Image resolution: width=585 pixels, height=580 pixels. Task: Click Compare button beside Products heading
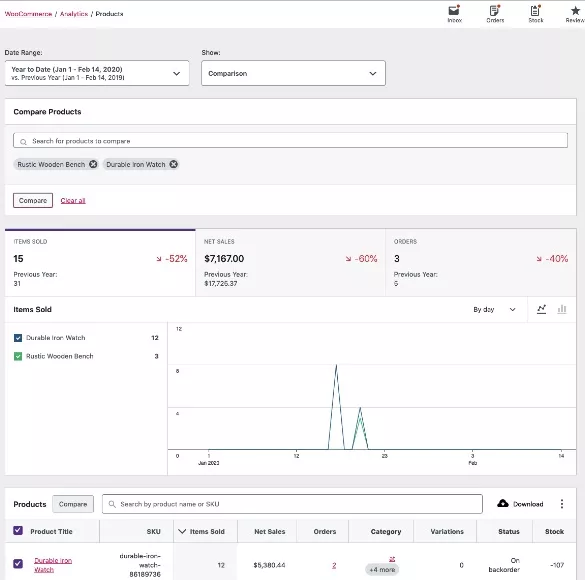[x=73, y=504]
